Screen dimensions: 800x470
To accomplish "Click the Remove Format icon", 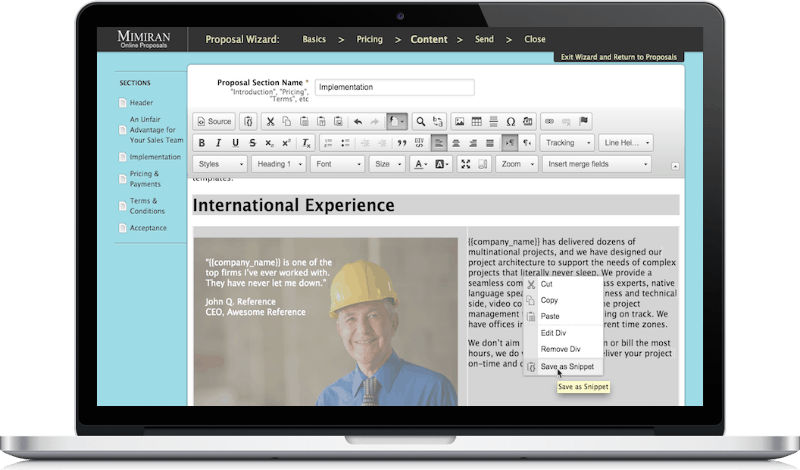I will (306, 143).
